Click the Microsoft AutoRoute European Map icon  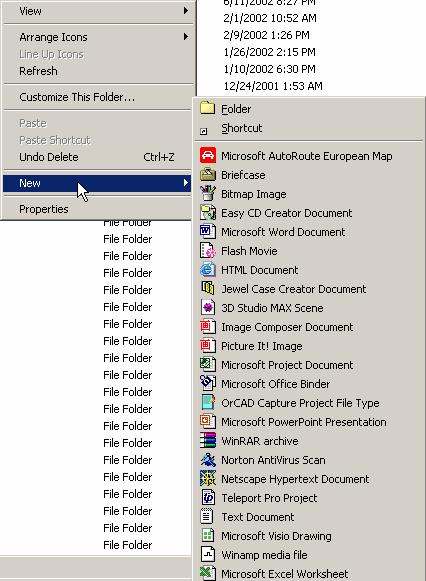pyautogui.click(x=208, y=156)
